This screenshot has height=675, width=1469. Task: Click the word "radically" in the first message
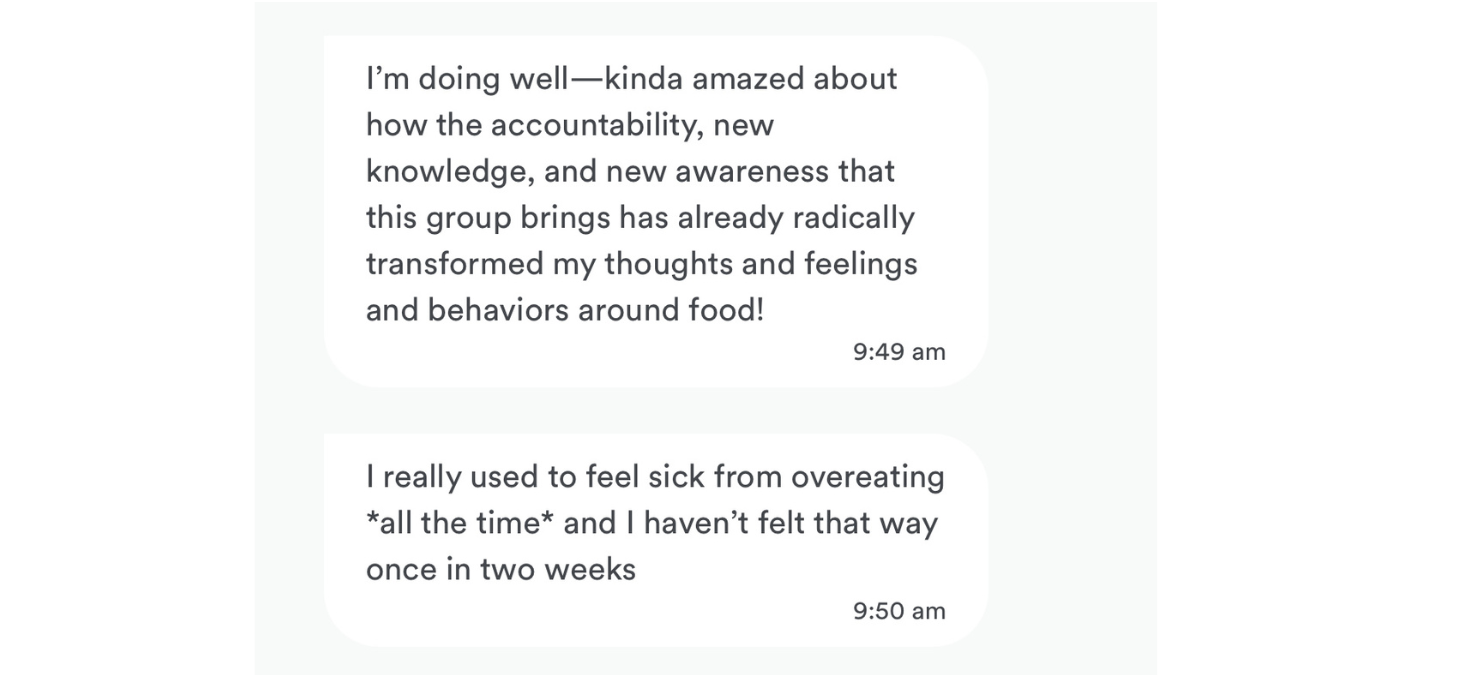click(x=853, y=218)
